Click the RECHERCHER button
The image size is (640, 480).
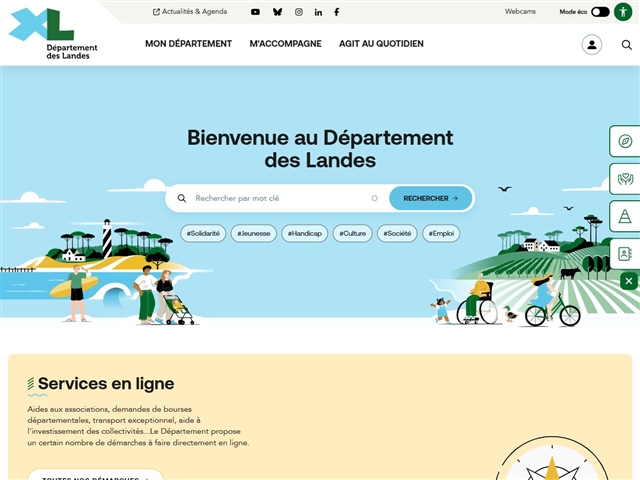431,198
